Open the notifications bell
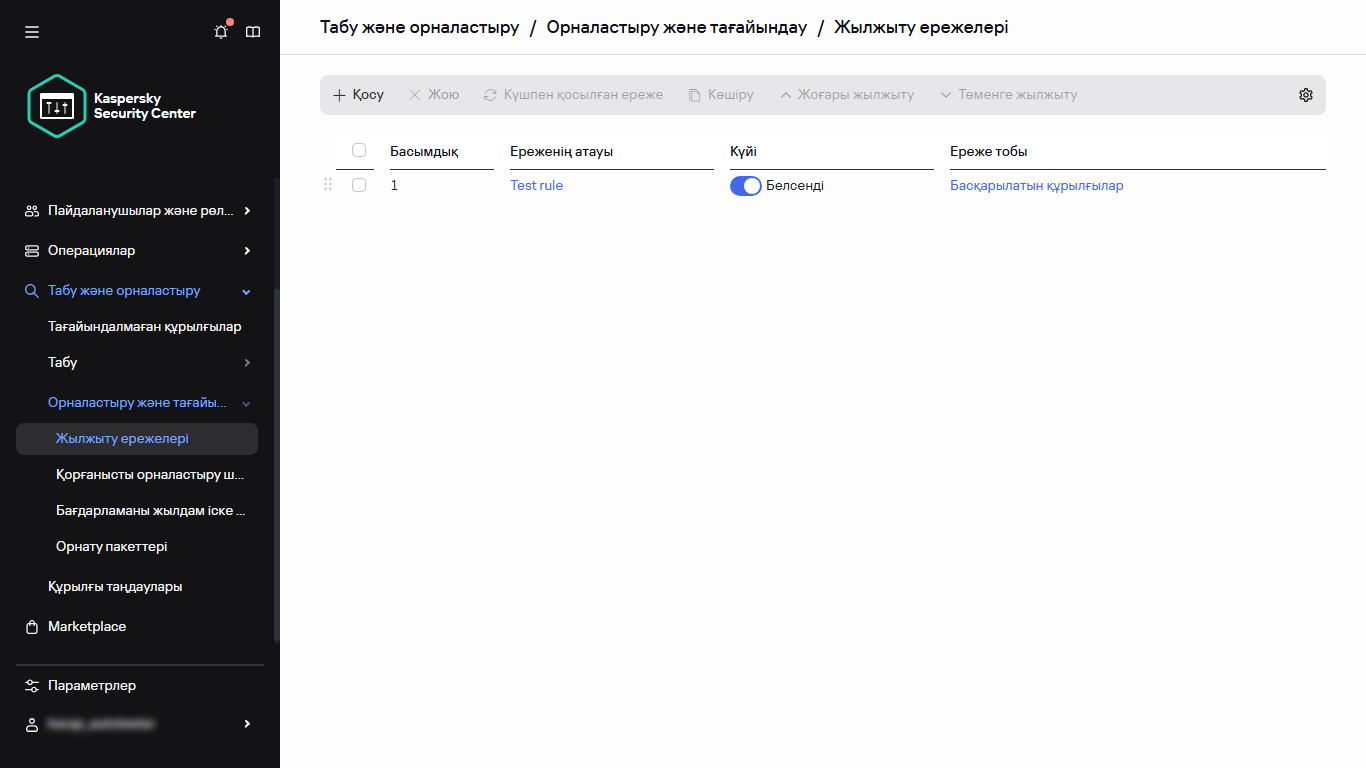This screenshot has height=768, width=1366. (x=220, y=31)
